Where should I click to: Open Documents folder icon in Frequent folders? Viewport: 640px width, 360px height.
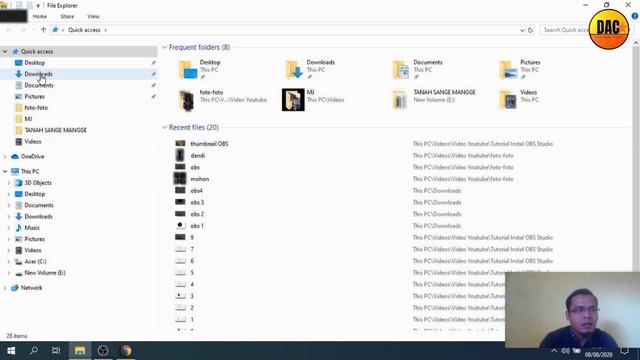(400, 70)
